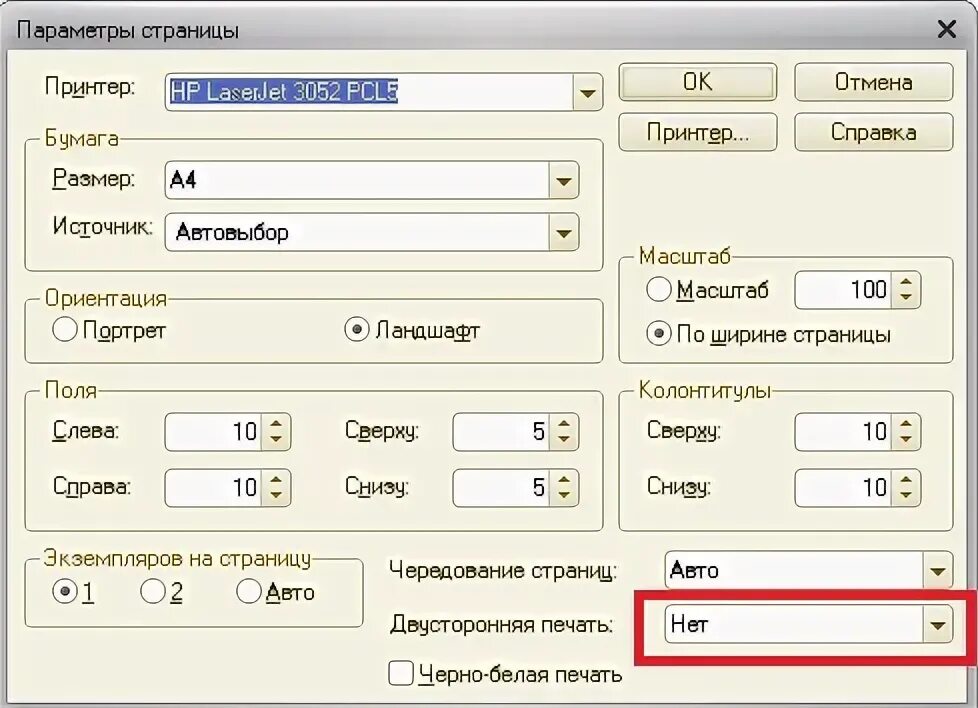The width and height of the screenshot is (978, 708).
Task: Click the scale value field showing 100
Action: 843,290
